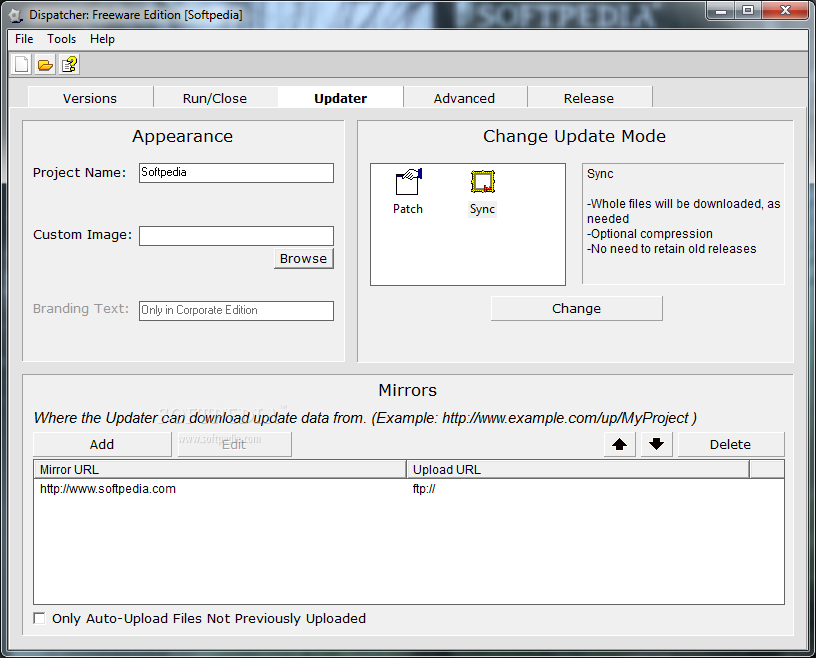This screenshot has height=658, width=816.
Task: Move the mirror down with the down arrow
Action: click(656, 445)
